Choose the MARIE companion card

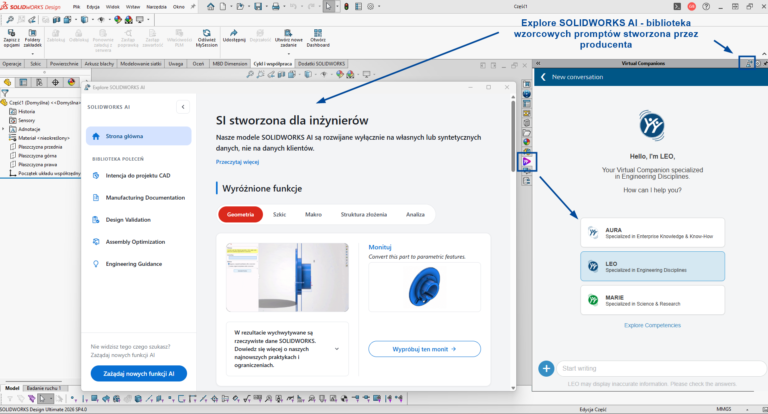tap(652, 300)
